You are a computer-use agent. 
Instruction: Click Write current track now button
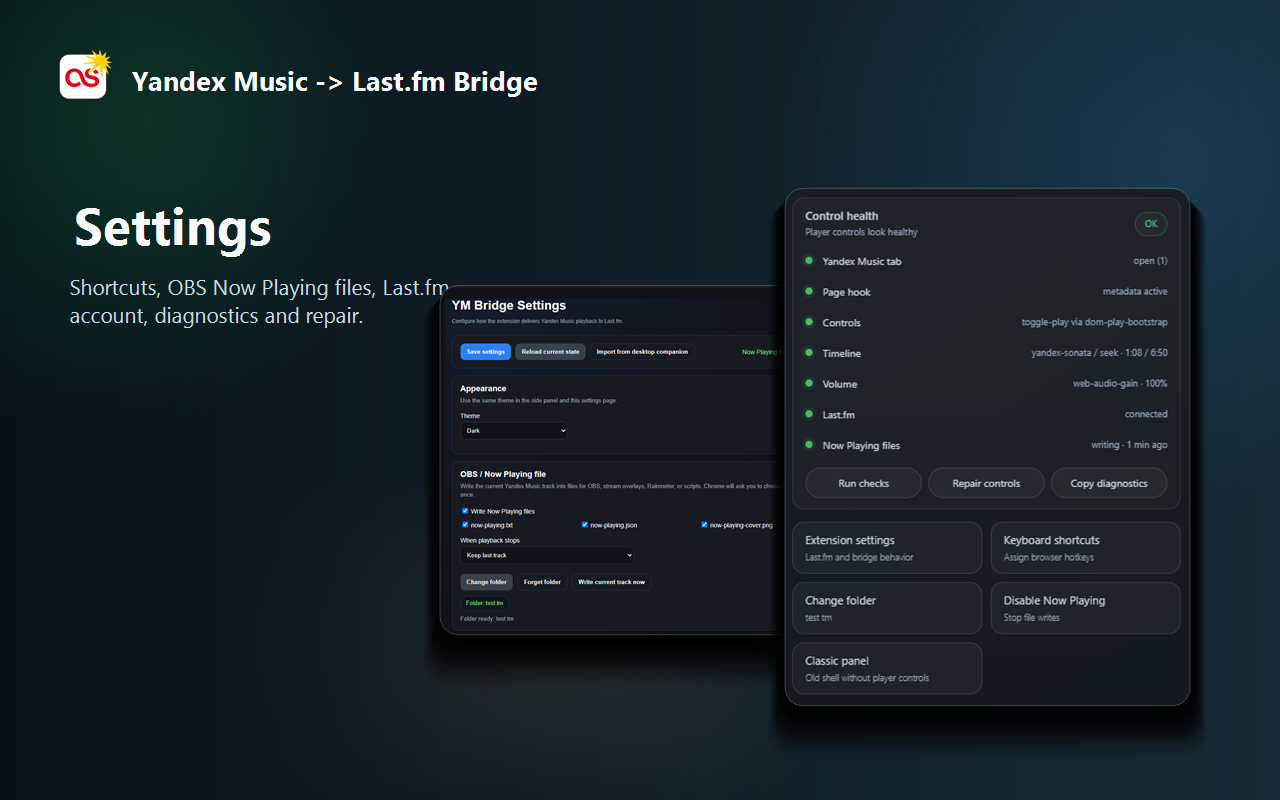pyautogui.click(x=611, y=582)
